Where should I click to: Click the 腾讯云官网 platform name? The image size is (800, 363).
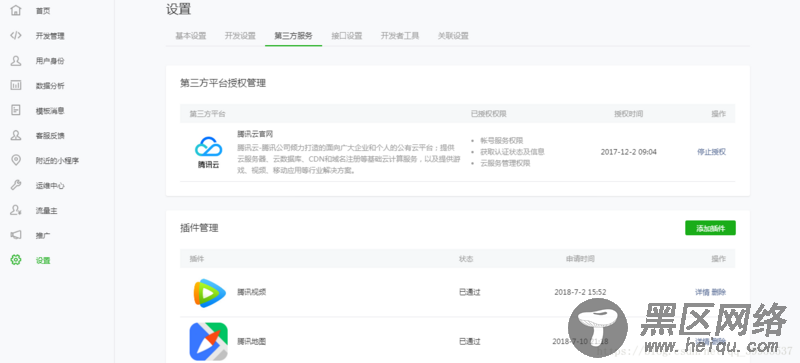(x=255, y=134)
